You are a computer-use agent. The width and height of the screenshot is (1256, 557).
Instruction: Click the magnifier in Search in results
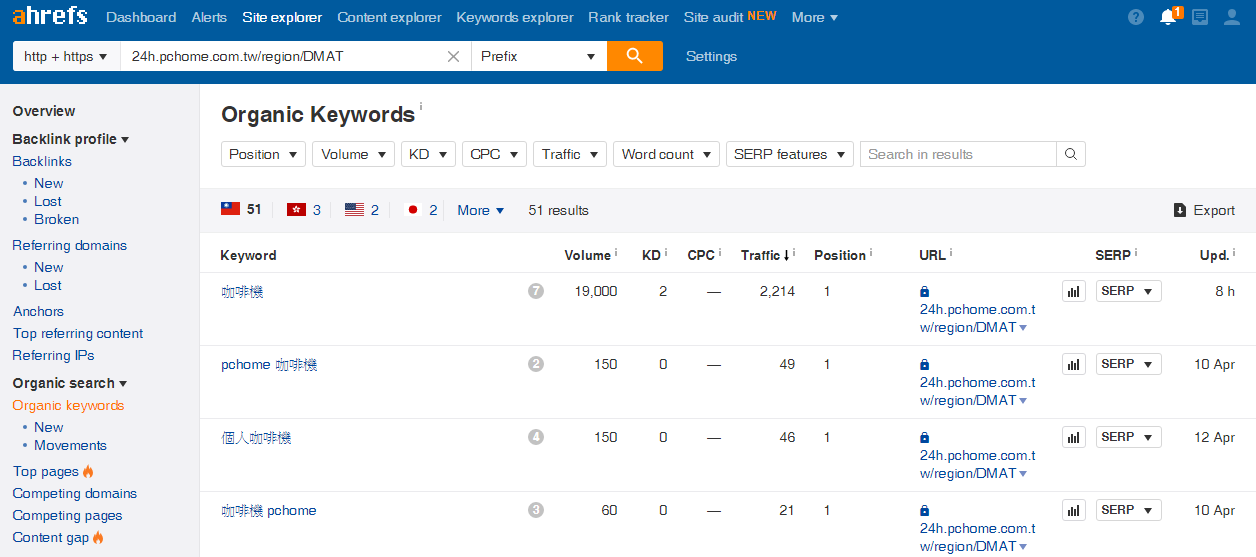(x=1071, y=154)
